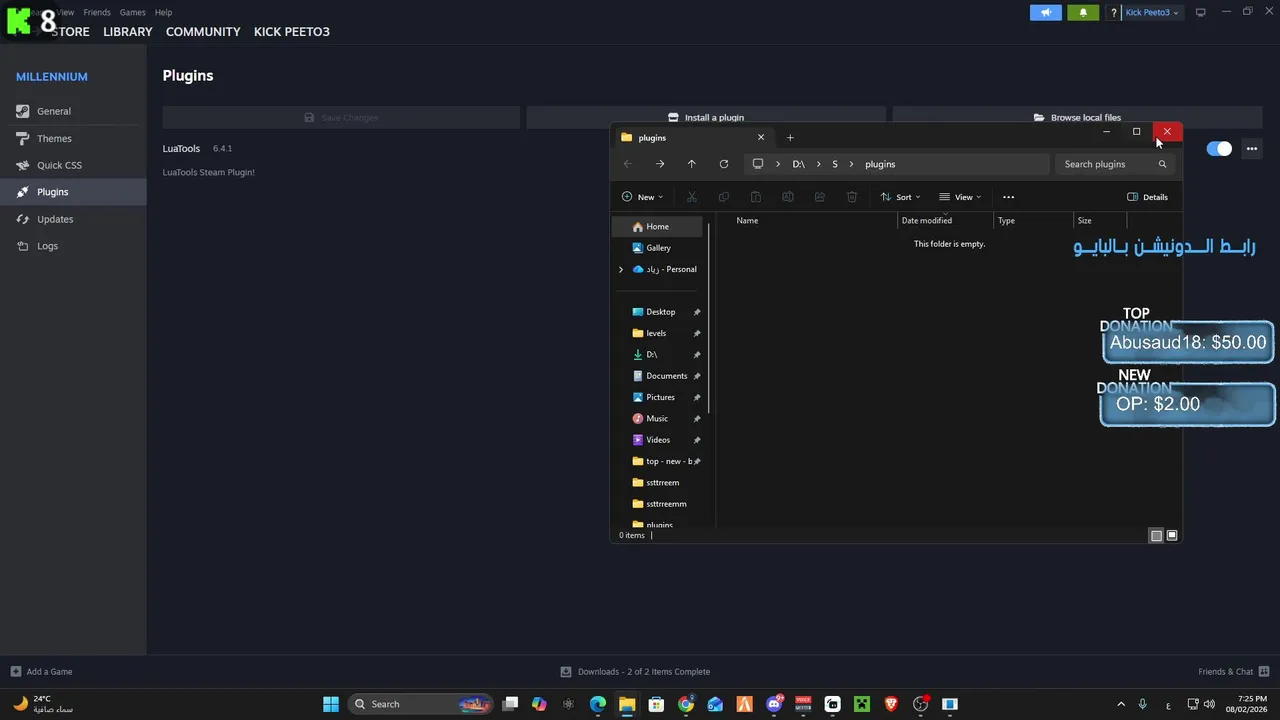Refresh the Explorer folder
The width and height of the screenshot is (1280, 720).
(724, 164)
